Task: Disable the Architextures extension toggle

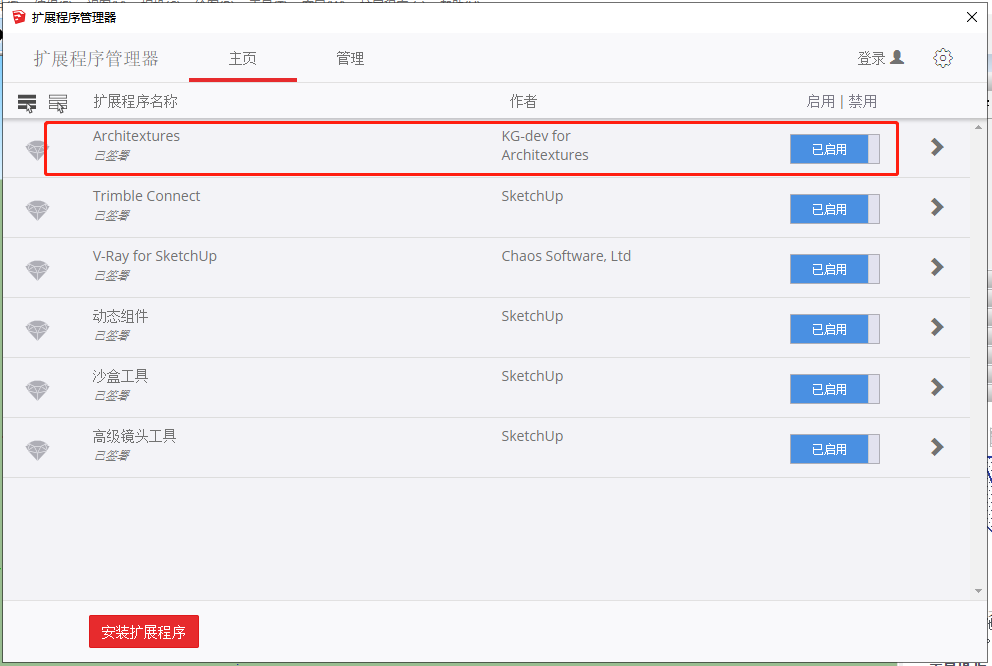Action: coord(834,149)
